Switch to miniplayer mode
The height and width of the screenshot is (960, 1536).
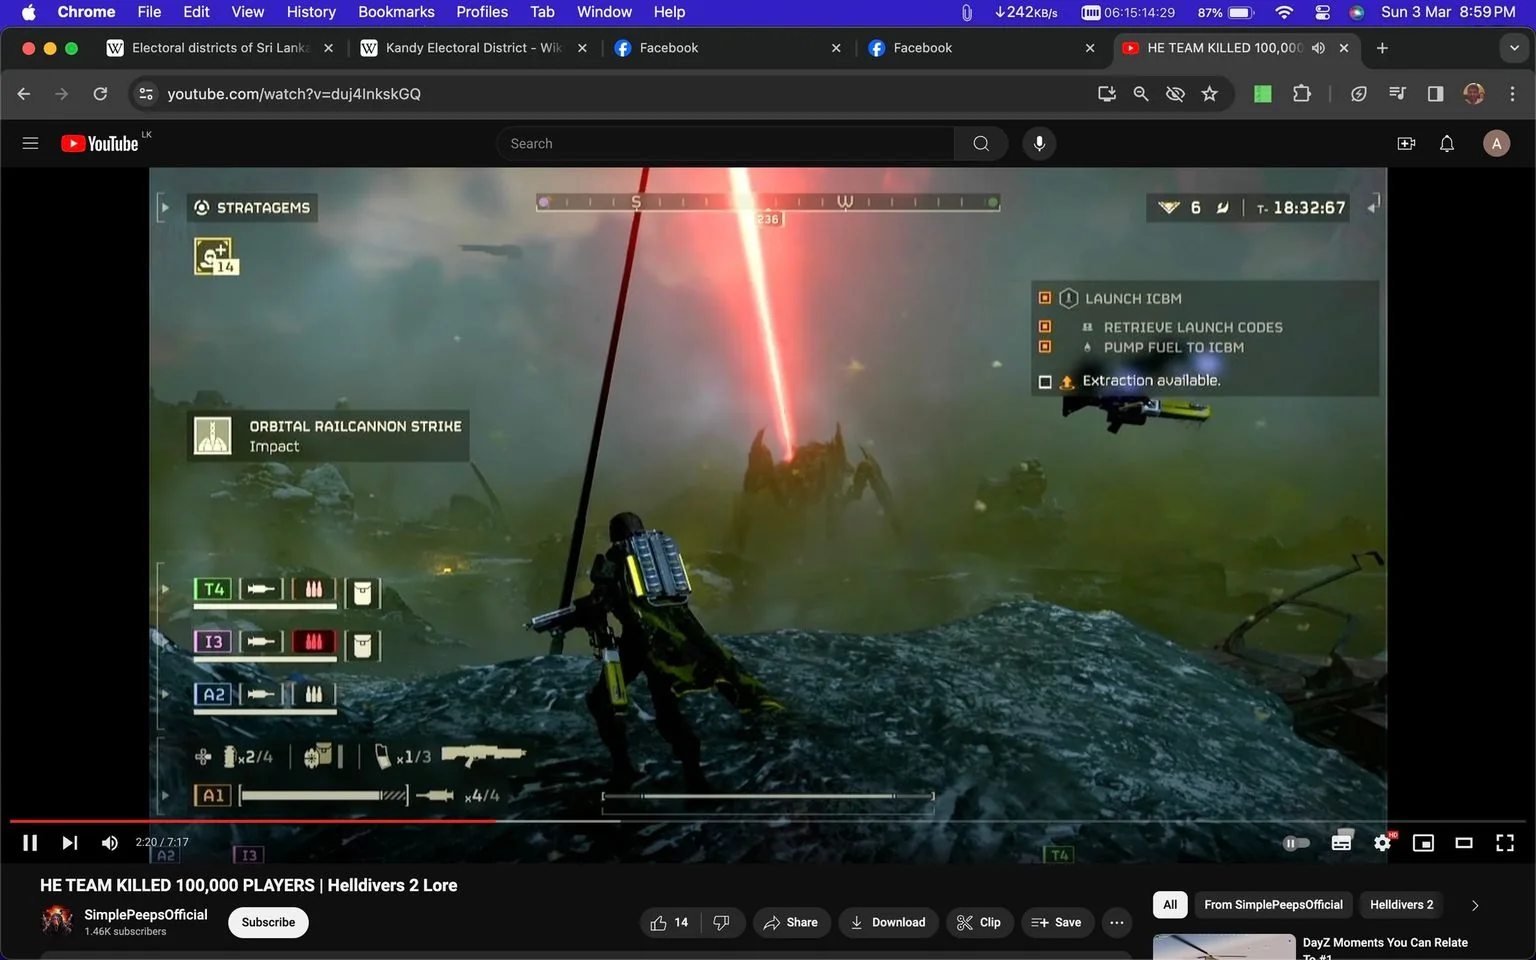pyautogui.click(x=1423, y=843)
